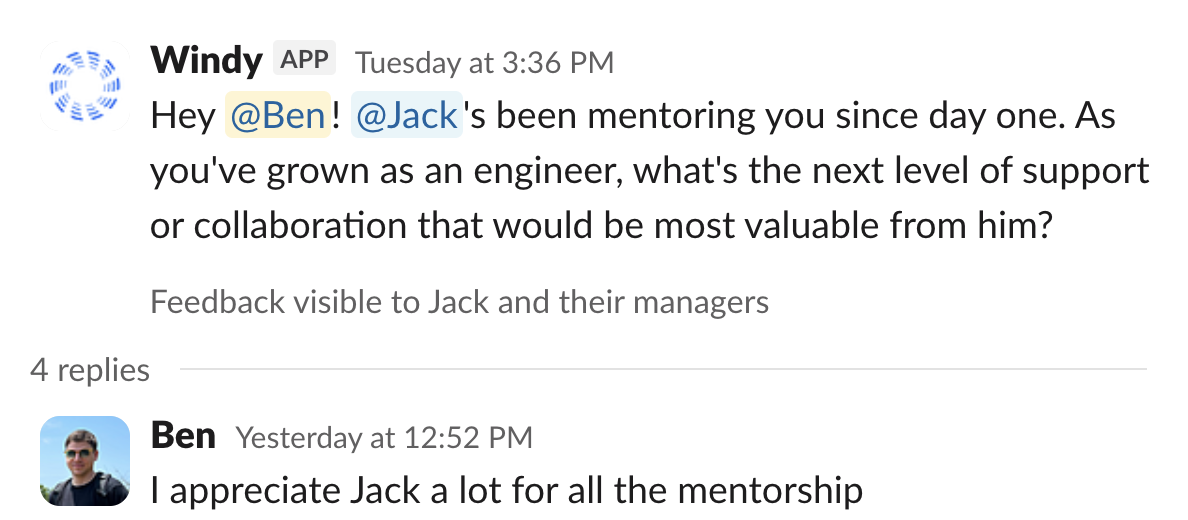Click the APP badge beside Windy
1188x520 pixels.
pos(304,60)
